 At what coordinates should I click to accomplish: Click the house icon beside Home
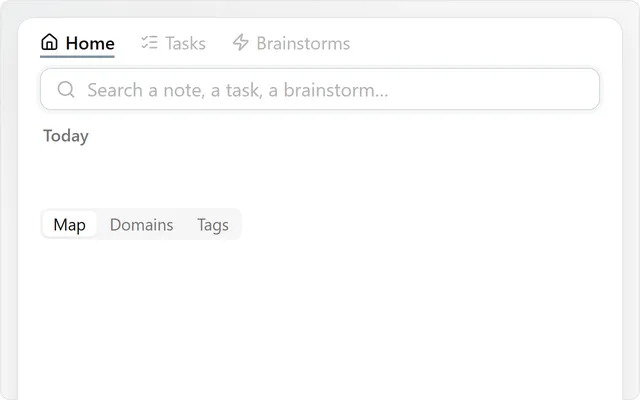(49, 42)
